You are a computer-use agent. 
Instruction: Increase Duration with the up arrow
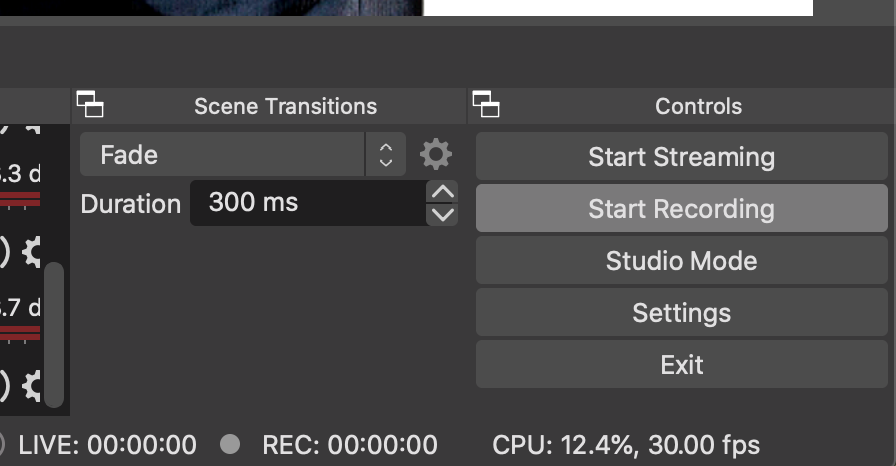click(443, 192)
